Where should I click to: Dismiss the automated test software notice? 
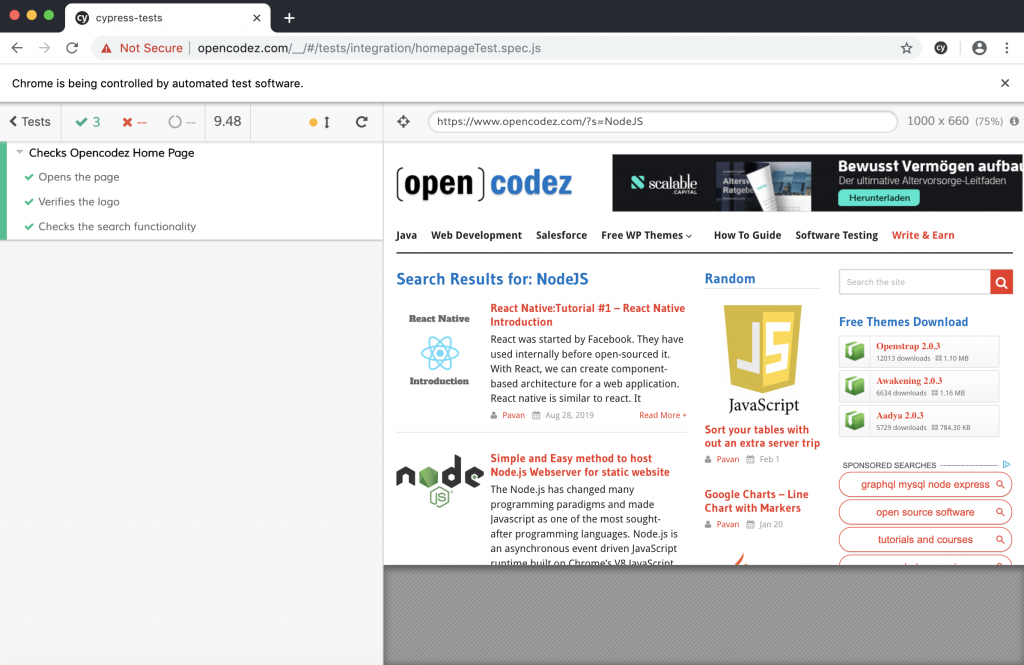[x=1005, y=83]
